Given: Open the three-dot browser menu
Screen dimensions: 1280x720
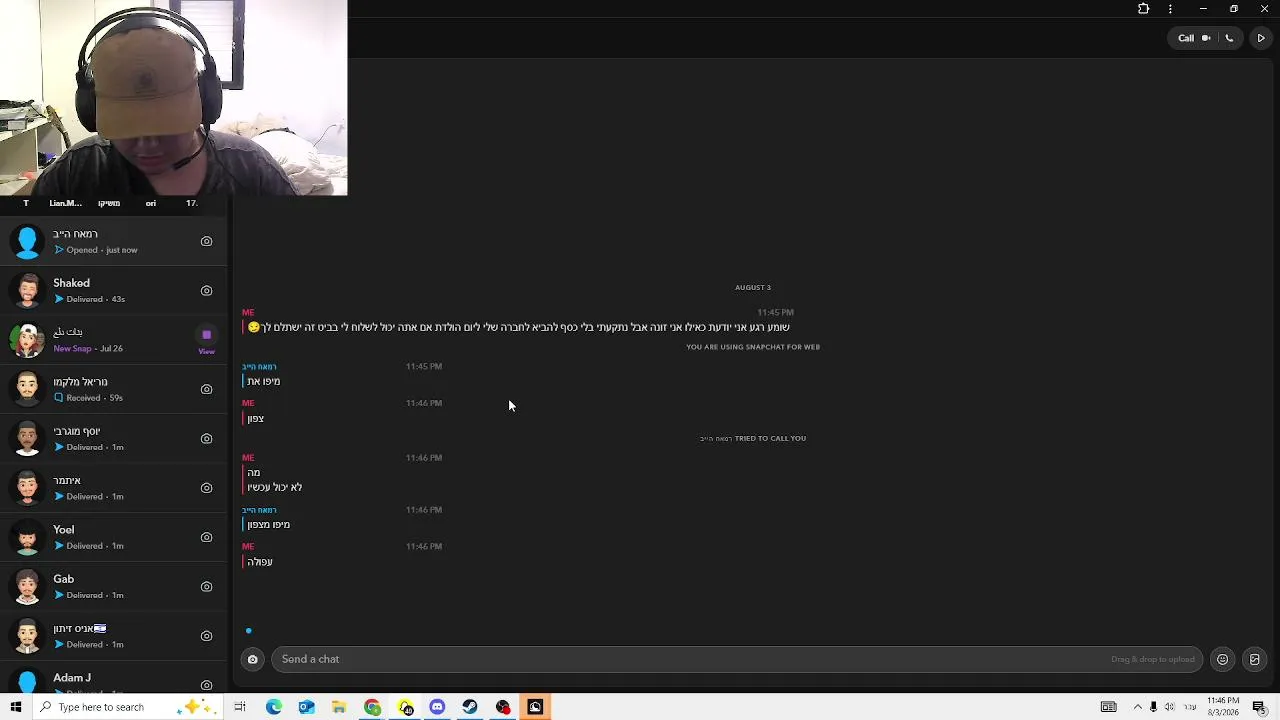Looking at the screenshot, I should pyautogui.click(x=1170, y=9).
